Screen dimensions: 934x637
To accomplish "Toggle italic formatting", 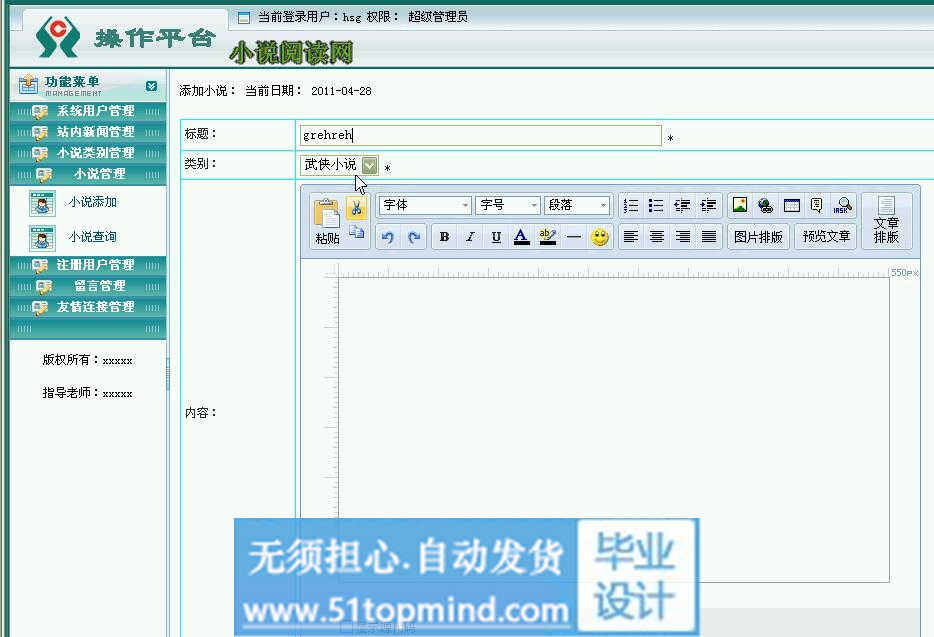I will (x=471, y=237).
